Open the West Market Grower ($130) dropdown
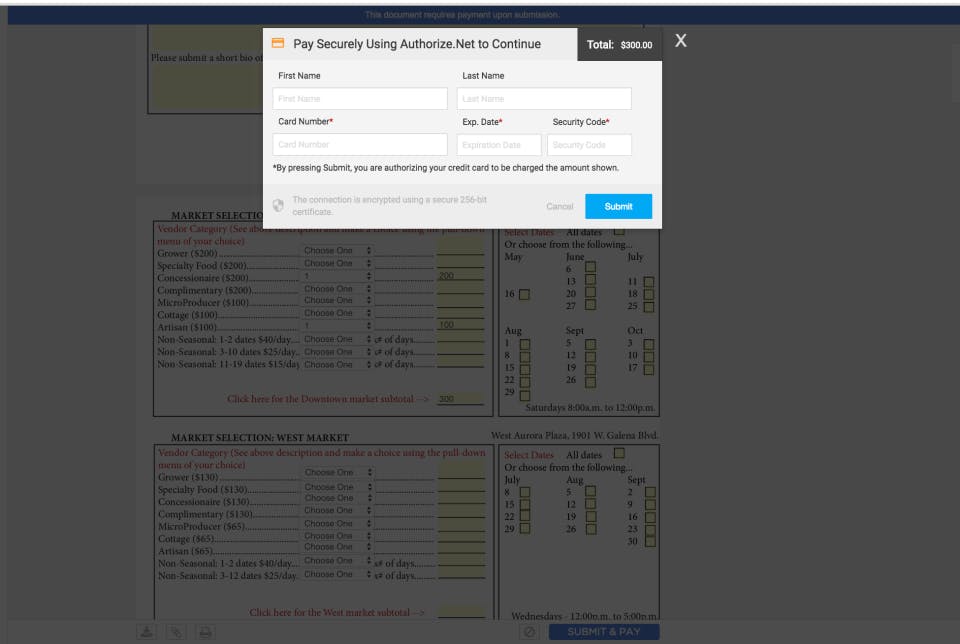The width and height of the screenshot is (960, 644). [337, 473]
